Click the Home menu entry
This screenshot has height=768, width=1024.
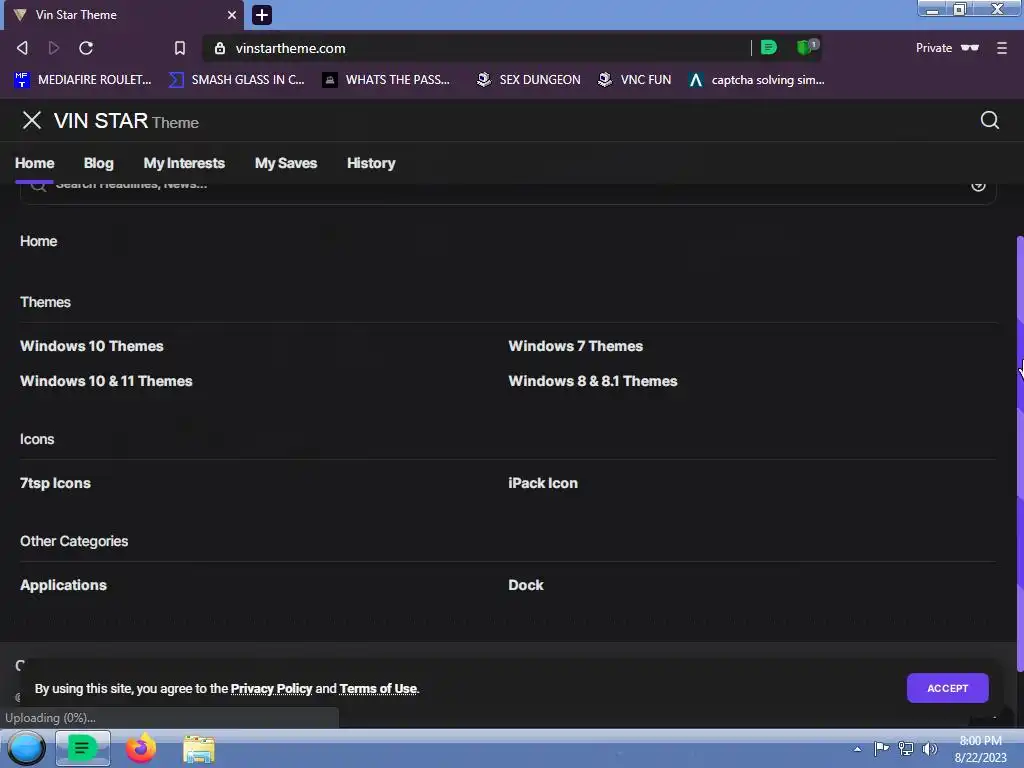click(39, 241)
